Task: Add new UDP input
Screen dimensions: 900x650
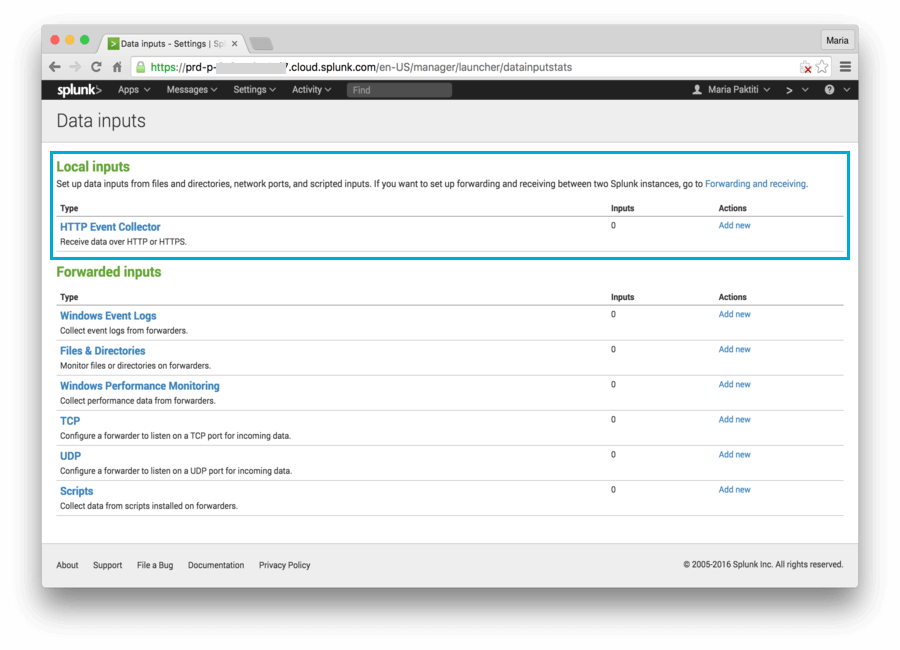Action: (x=734, y=455)
